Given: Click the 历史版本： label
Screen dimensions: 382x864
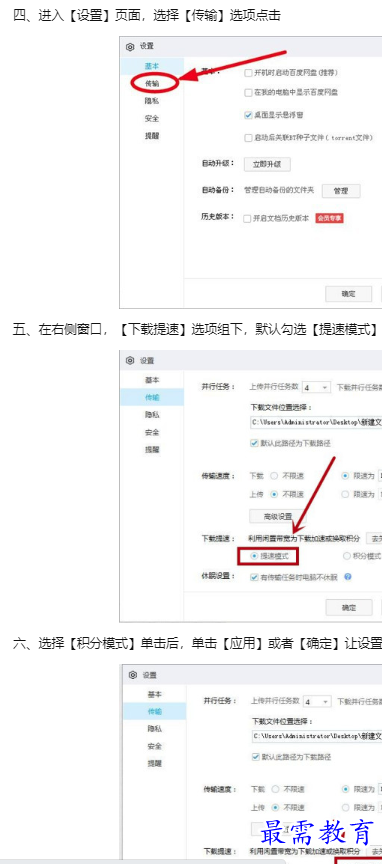Looking at the screenshot, I should click(x=218, y=218).
